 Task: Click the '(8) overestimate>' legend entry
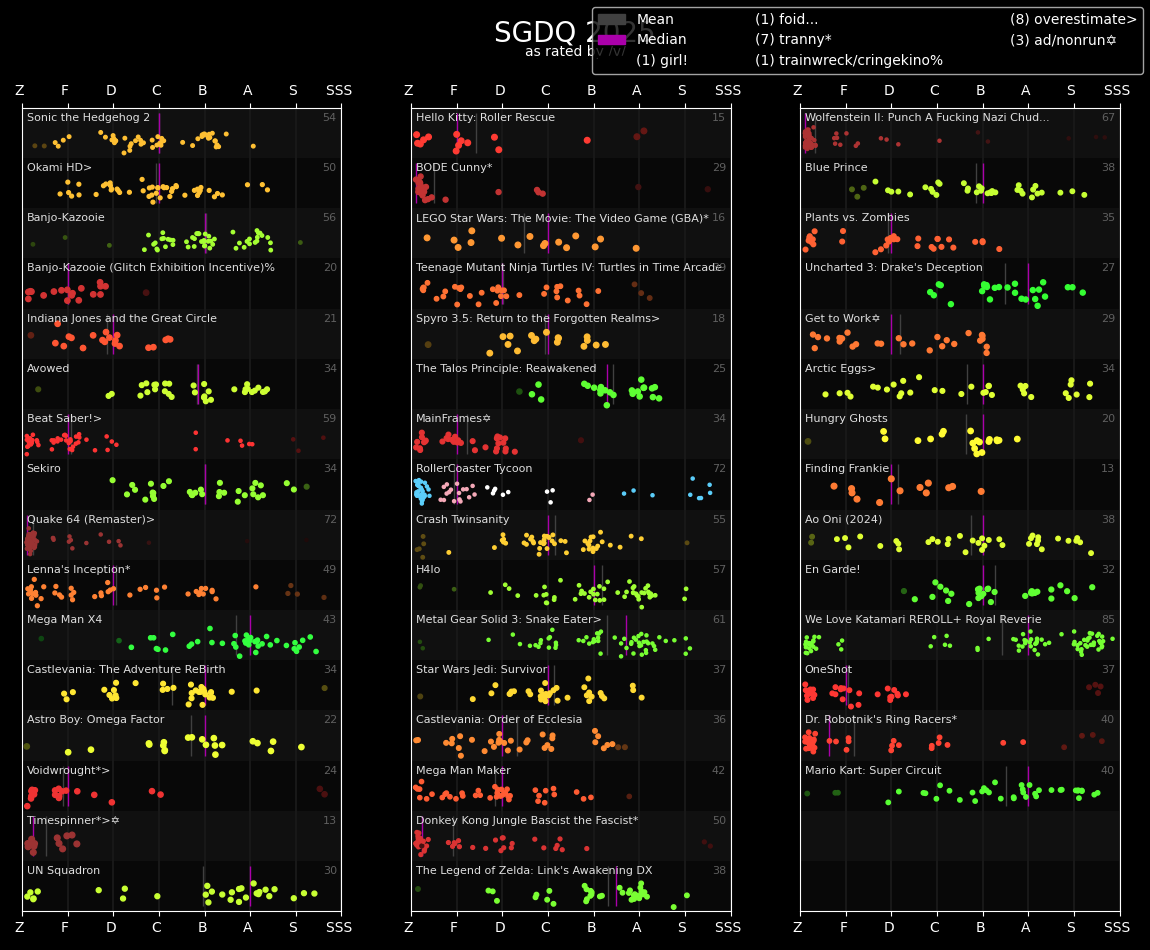(x=1073, y=20)
